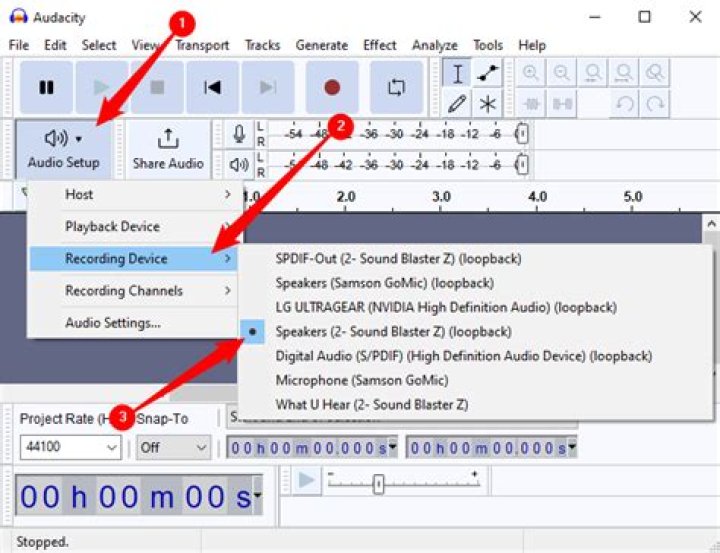Viewport: 720px width, 553px height.
Task: Open the Snap-To Off dropdown
Action: click(174, 447)
